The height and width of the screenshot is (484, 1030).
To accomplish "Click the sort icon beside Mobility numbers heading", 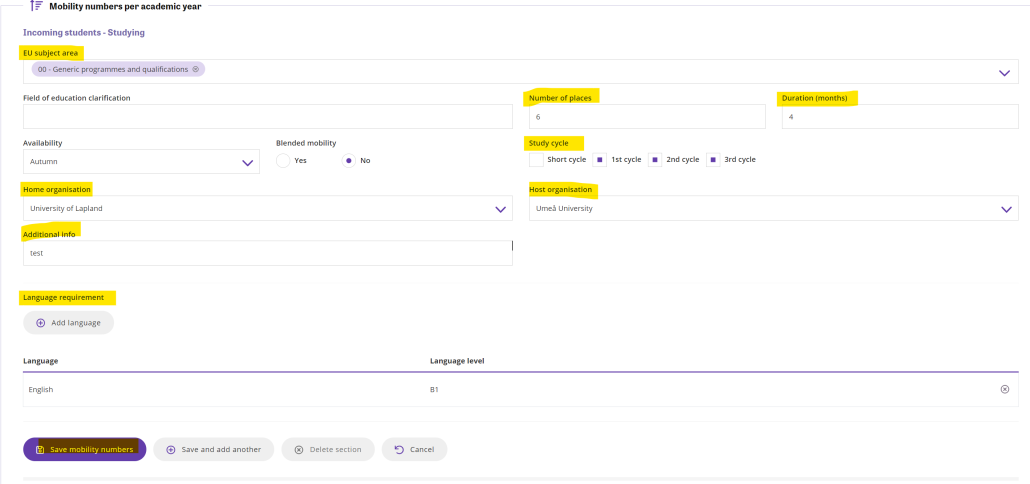I will tap(37, 6).
